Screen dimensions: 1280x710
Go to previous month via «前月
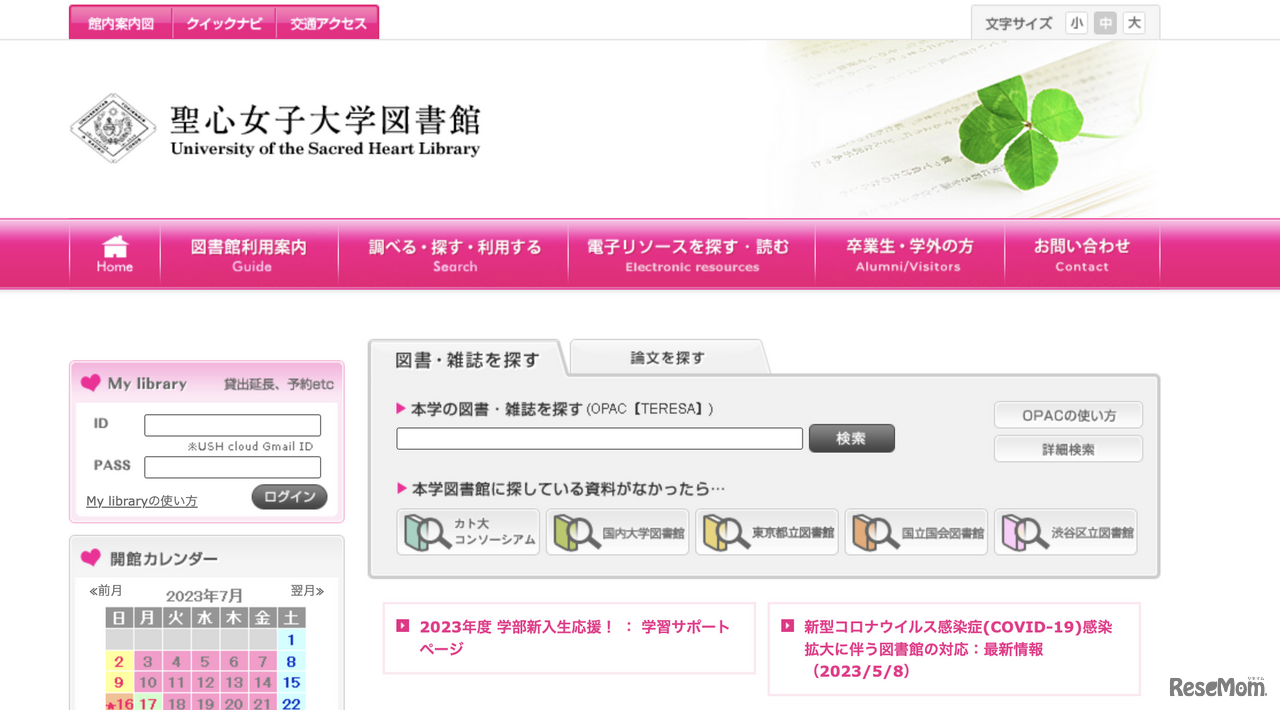[104, 590]
